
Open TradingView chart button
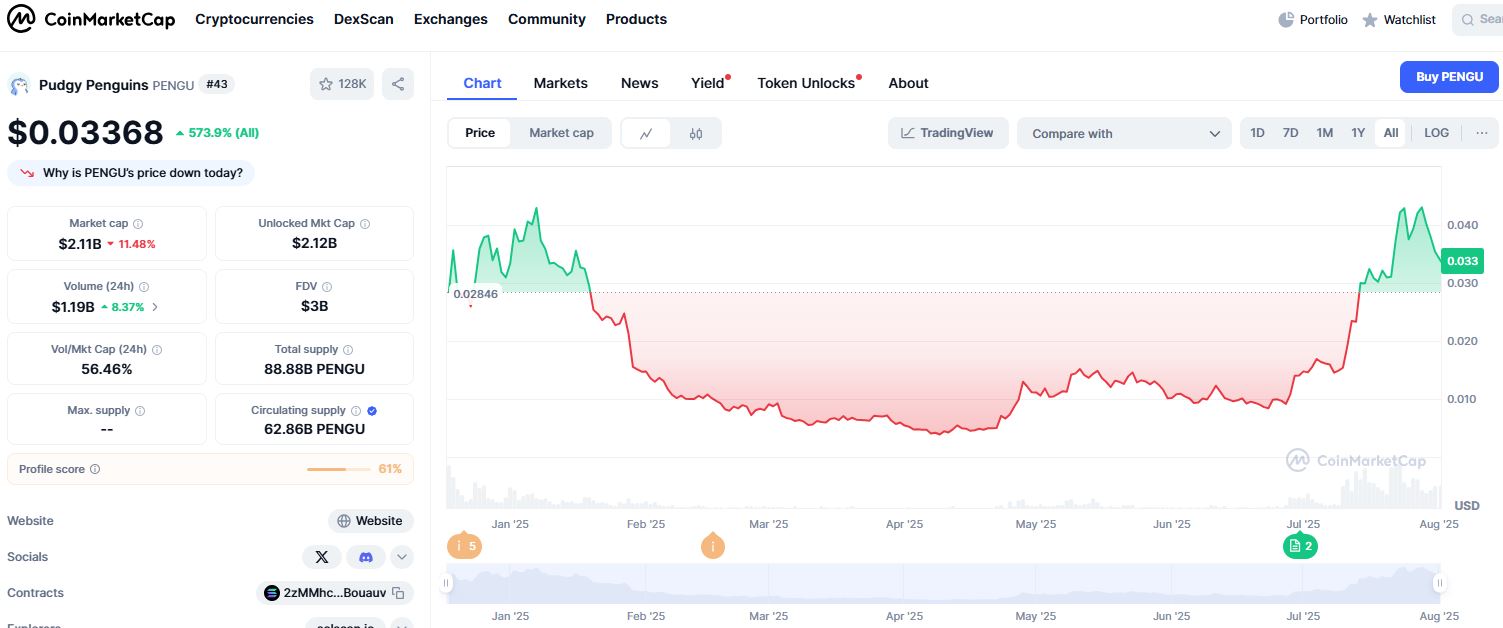(x=947, y=133)
